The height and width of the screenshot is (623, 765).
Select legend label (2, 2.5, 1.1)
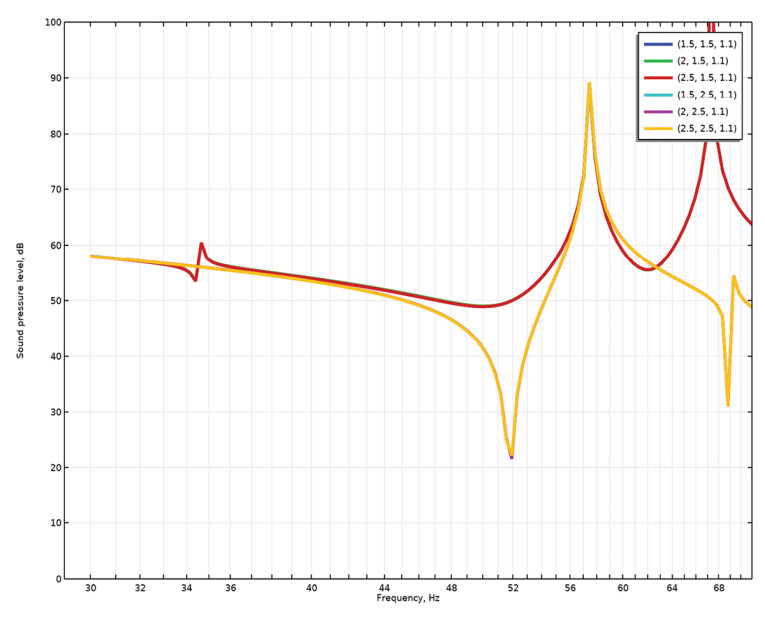pos(703,112)
